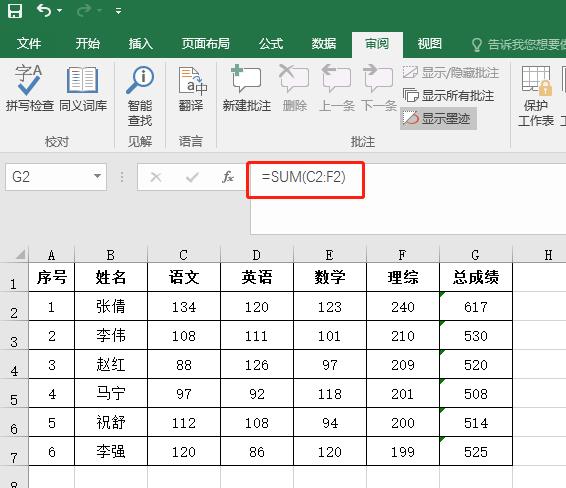The image size is (566, 488).
Task: Toggle 显示墨迹 ink display
Action: coord(438,118)
